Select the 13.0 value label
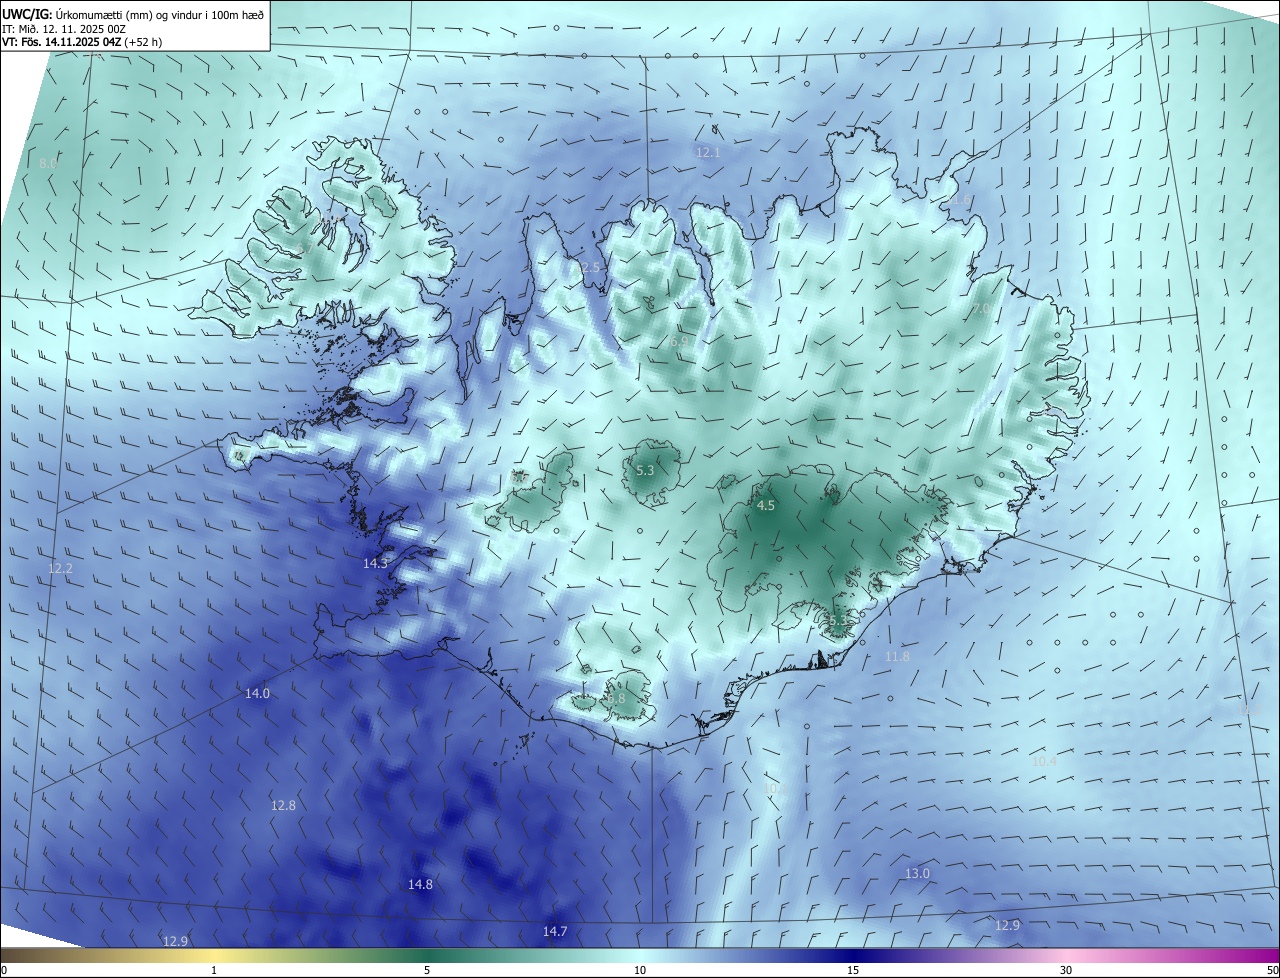The width and height of the screenshot is (1280, 978). tap(917, 873)
